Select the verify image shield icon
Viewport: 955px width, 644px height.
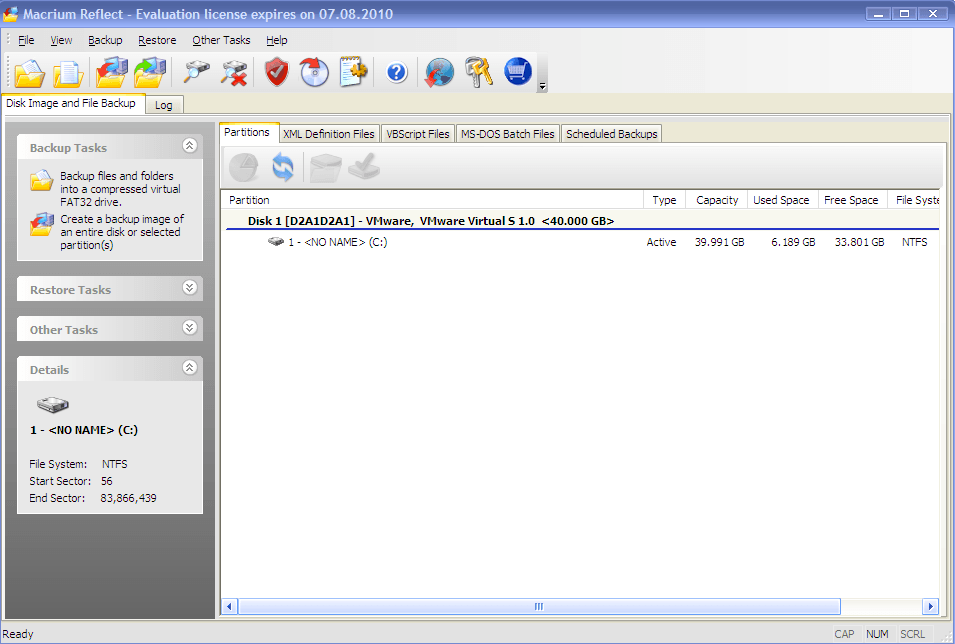coord(276,72)
